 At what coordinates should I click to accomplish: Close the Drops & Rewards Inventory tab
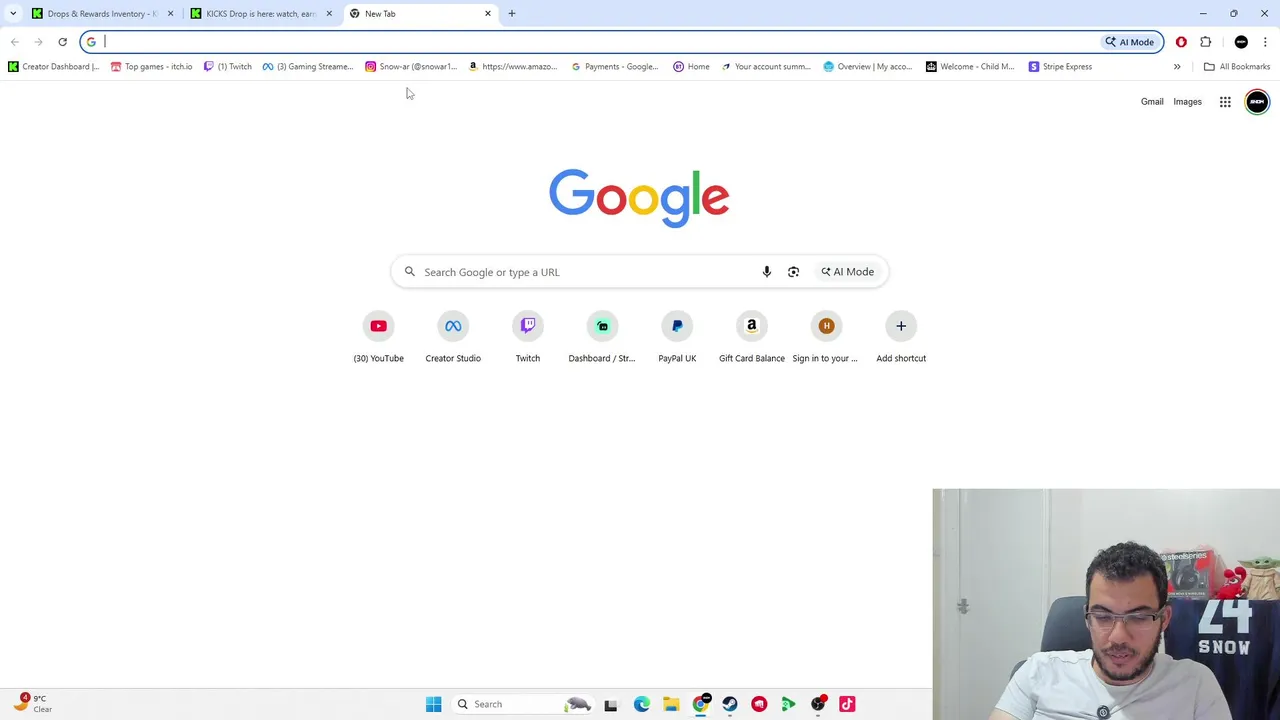pos(170,14)
